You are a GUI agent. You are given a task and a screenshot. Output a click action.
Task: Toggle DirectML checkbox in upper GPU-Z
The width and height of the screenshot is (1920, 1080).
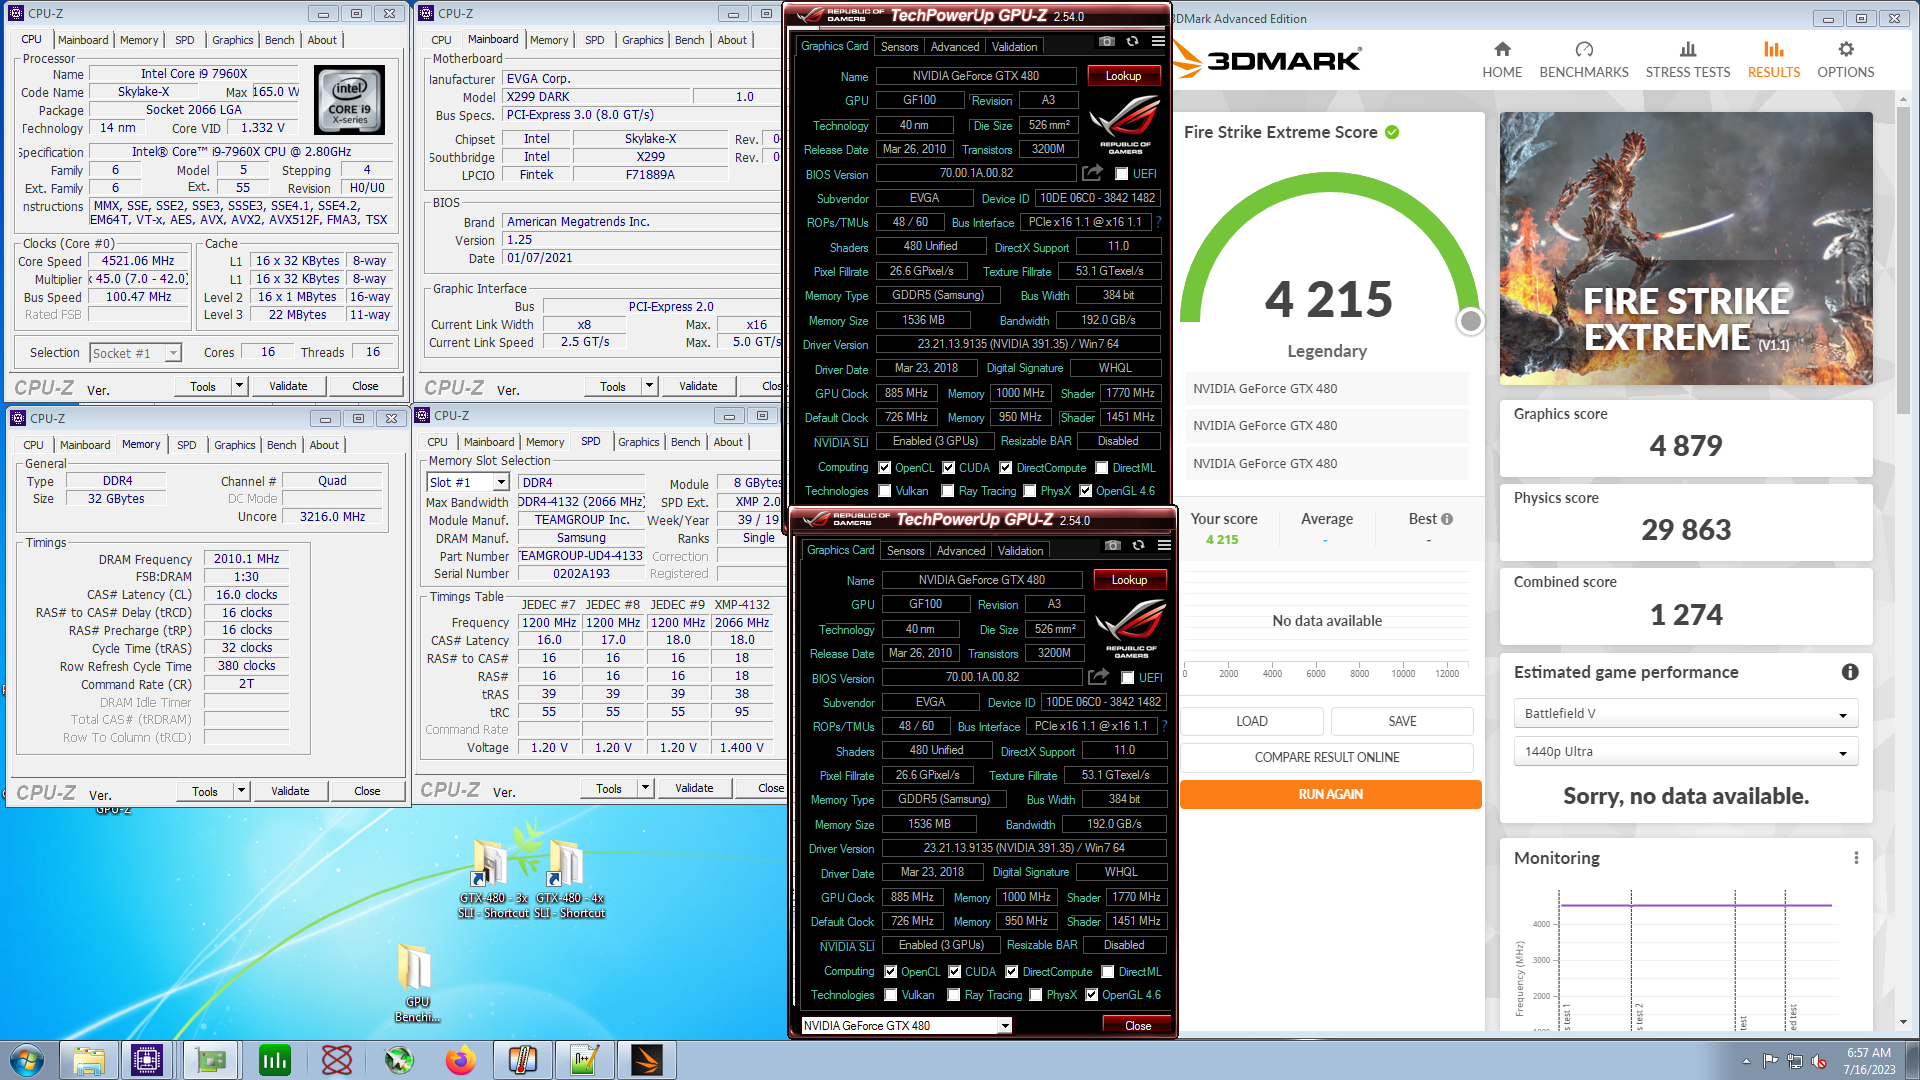pyautogui.click(x=1101, y=468)
